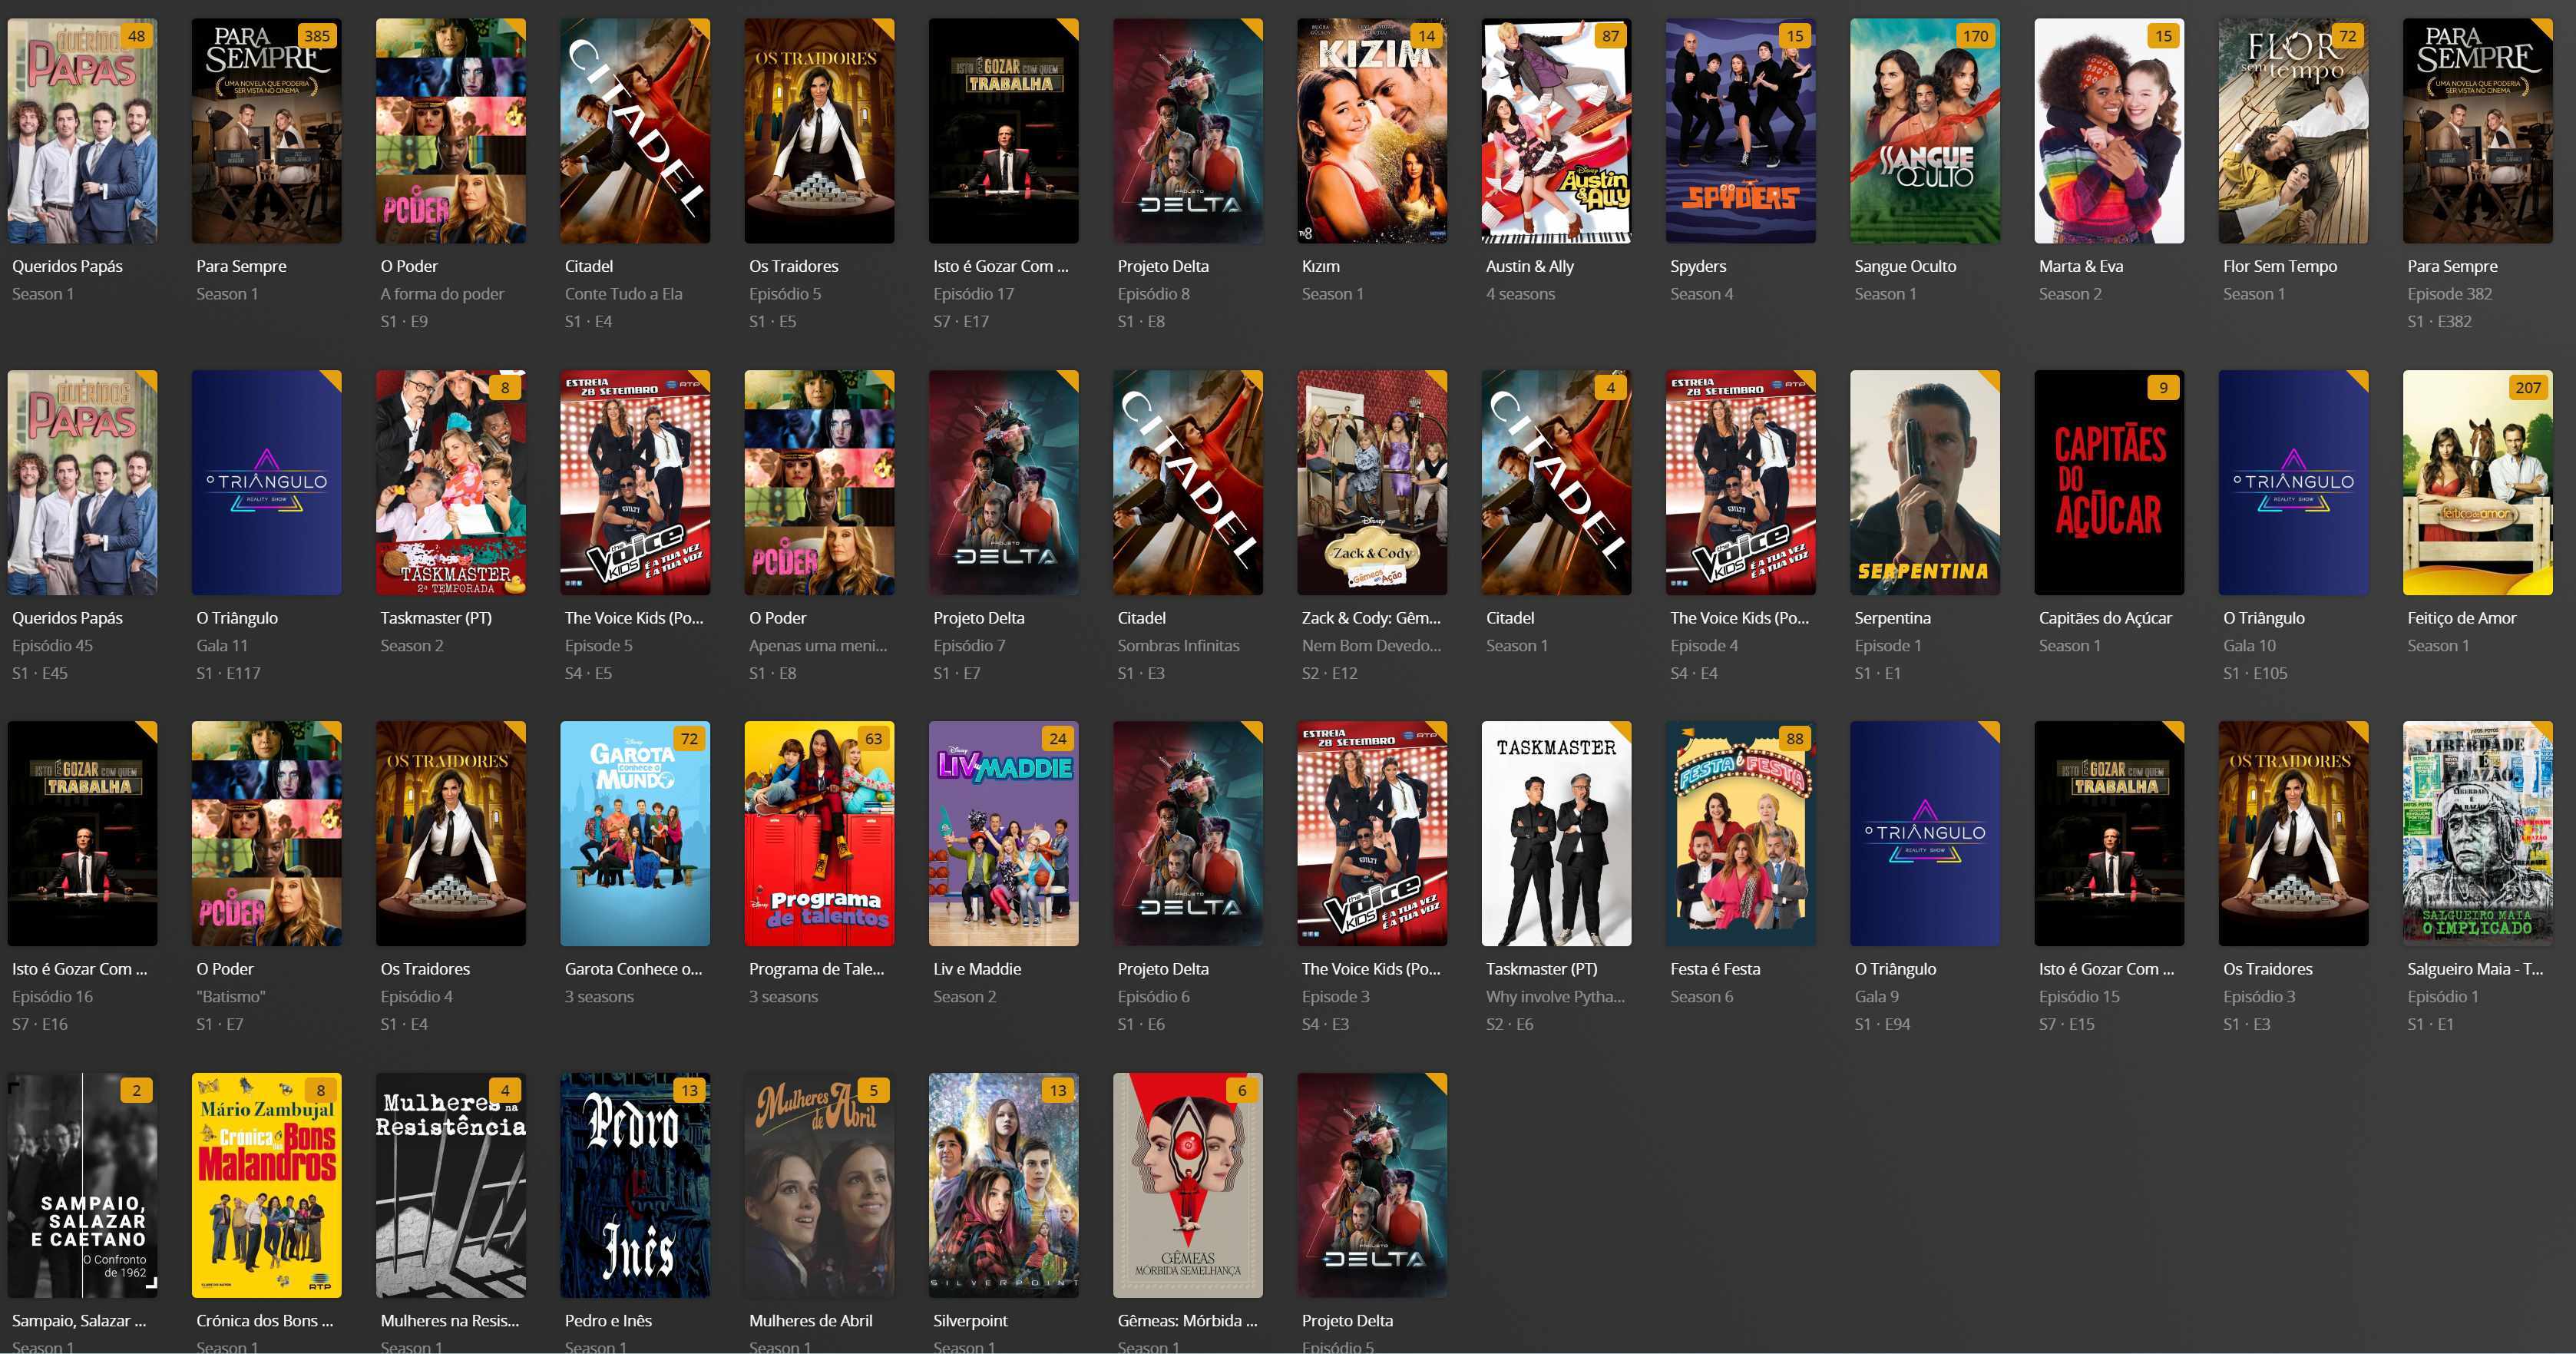Select the Sangue Oculto poster
The image size is (2576, 1354).
[1925, 131]
